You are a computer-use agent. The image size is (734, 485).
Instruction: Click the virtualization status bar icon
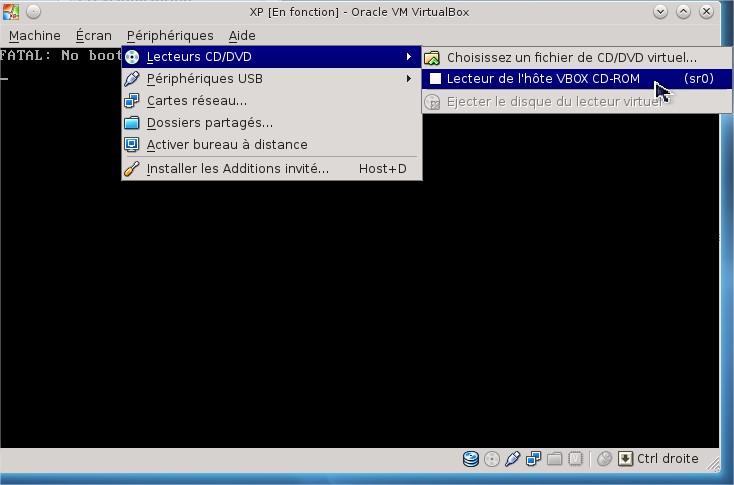coord(575,459)
